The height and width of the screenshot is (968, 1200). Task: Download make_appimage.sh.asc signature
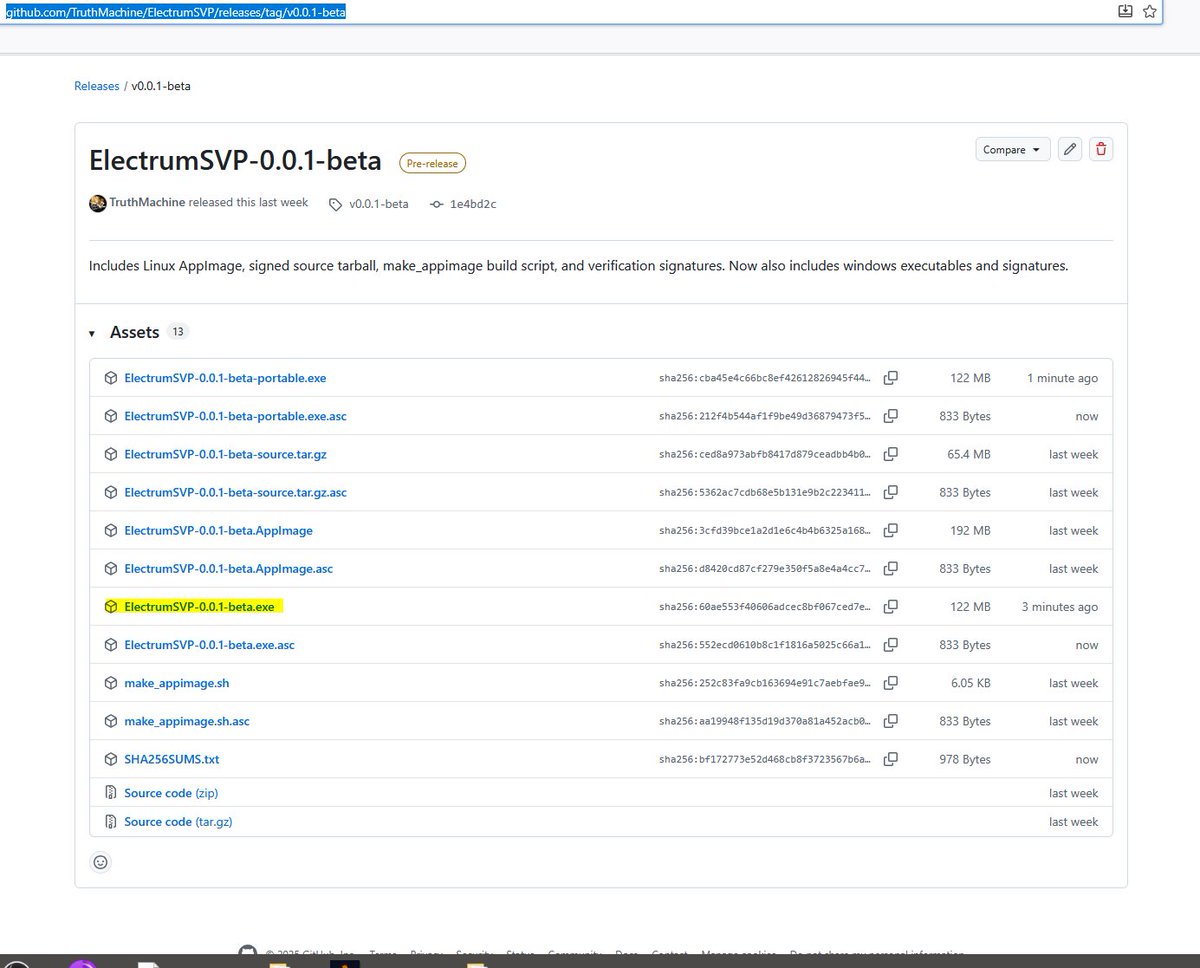[x=187, y=721]
